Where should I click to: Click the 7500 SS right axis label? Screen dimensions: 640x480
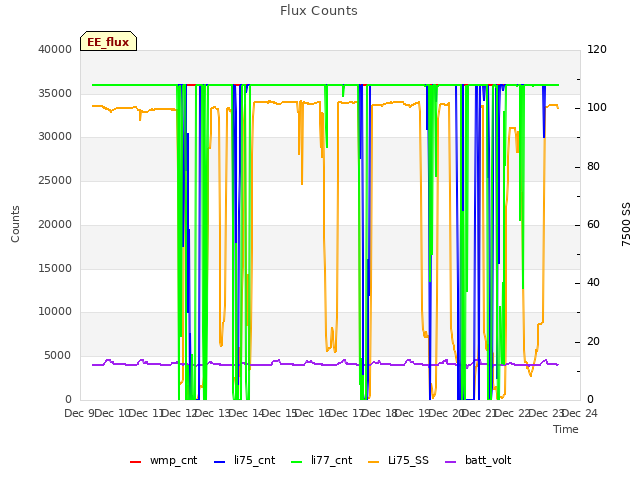(x=626, y=224)
